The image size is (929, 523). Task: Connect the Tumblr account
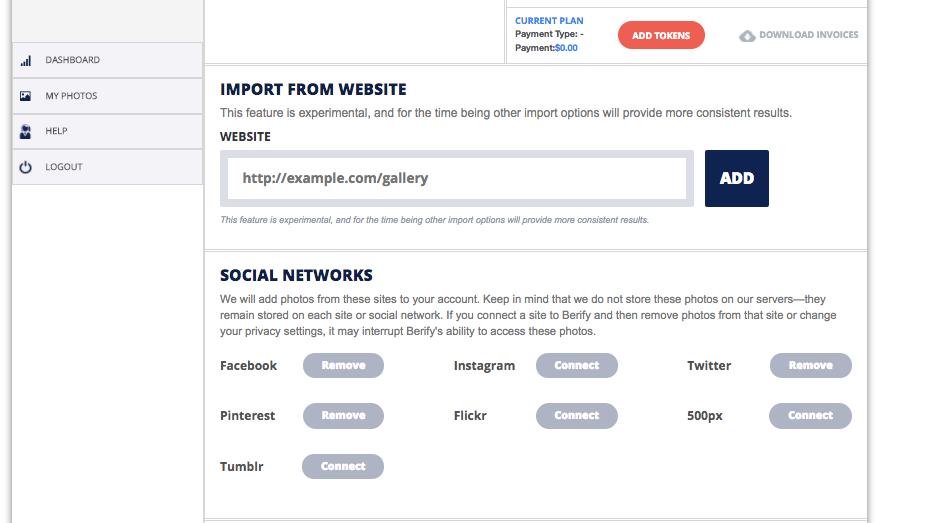(342, 466)
